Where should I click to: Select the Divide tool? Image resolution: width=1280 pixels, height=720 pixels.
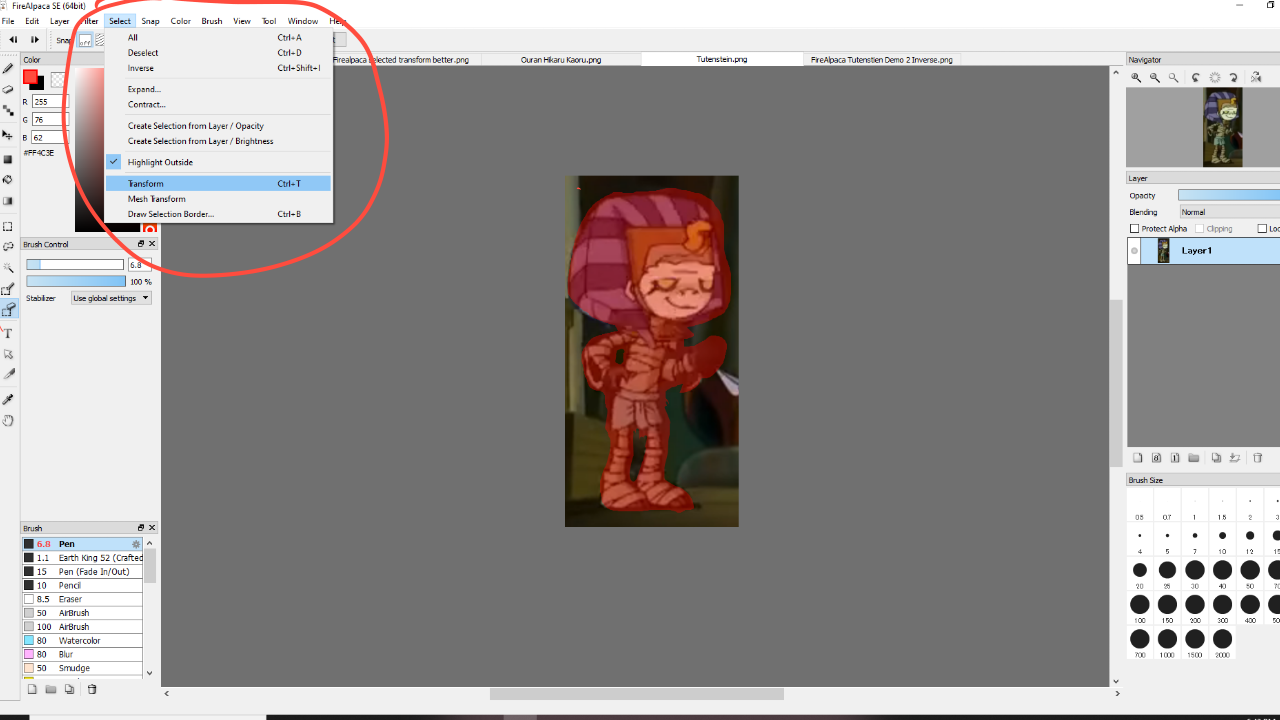pyautogui.click(x=8, y=374)
